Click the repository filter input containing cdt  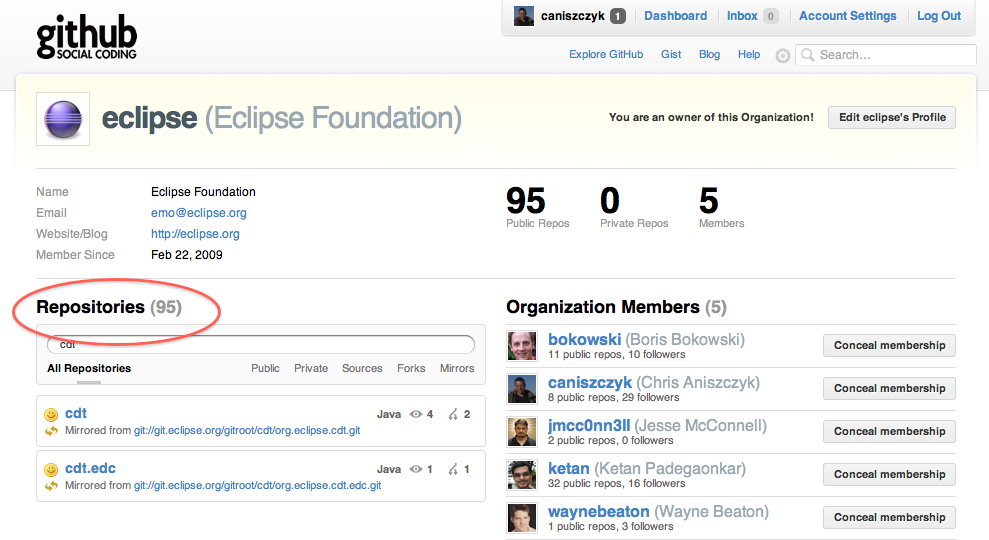(x=261, y=344)
